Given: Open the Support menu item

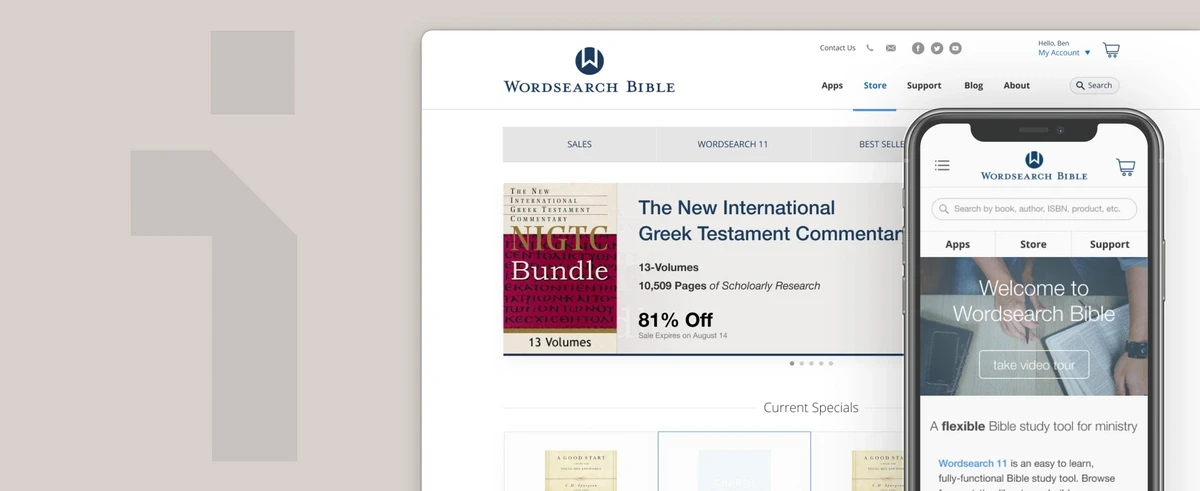Looking at the screenshot, I should [x=924, y=86].
